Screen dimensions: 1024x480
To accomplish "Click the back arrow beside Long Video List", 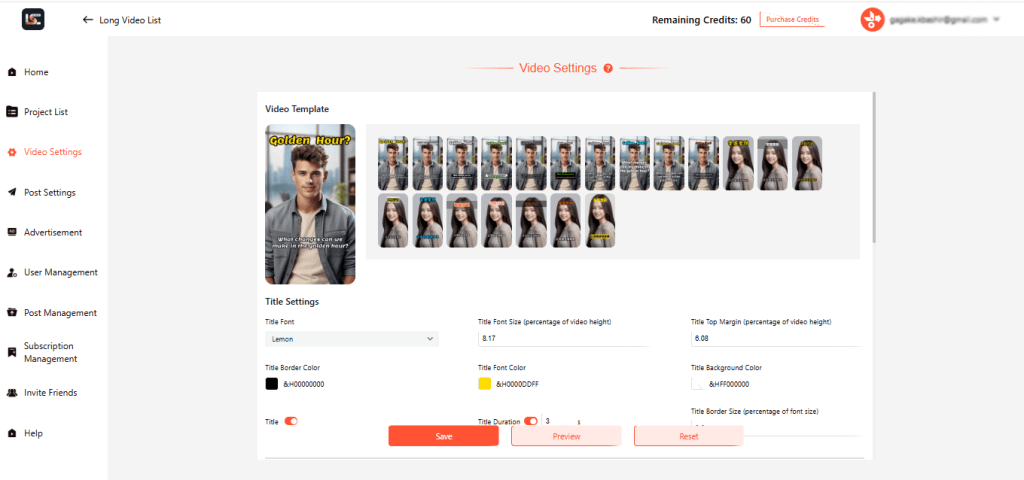I will click(88, 19).
